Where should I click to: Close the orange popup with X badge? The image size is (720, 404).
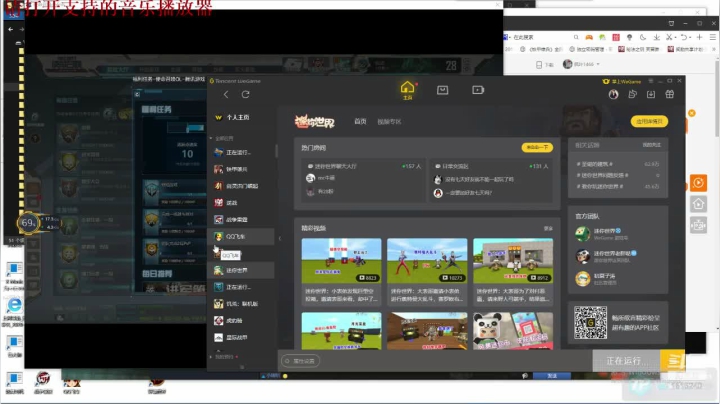tap(692, 113)
